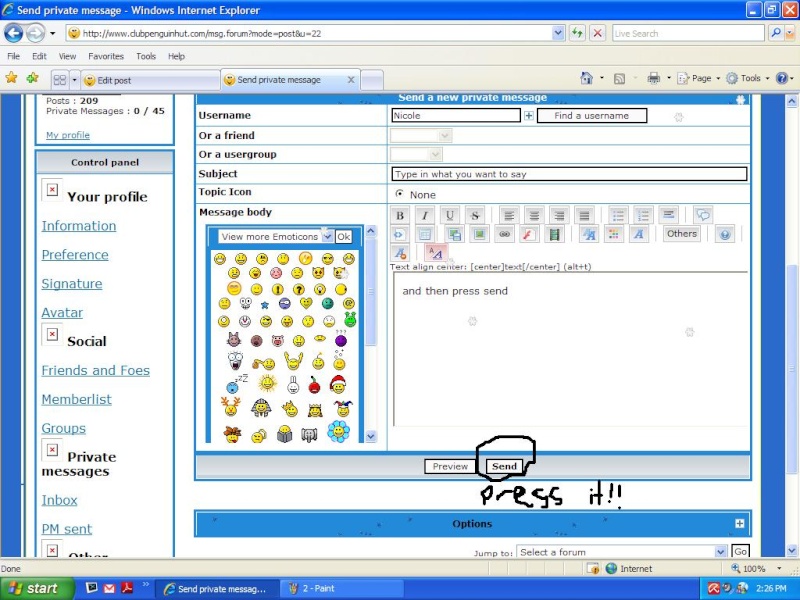Click the Go button beside forum jump

740,552
